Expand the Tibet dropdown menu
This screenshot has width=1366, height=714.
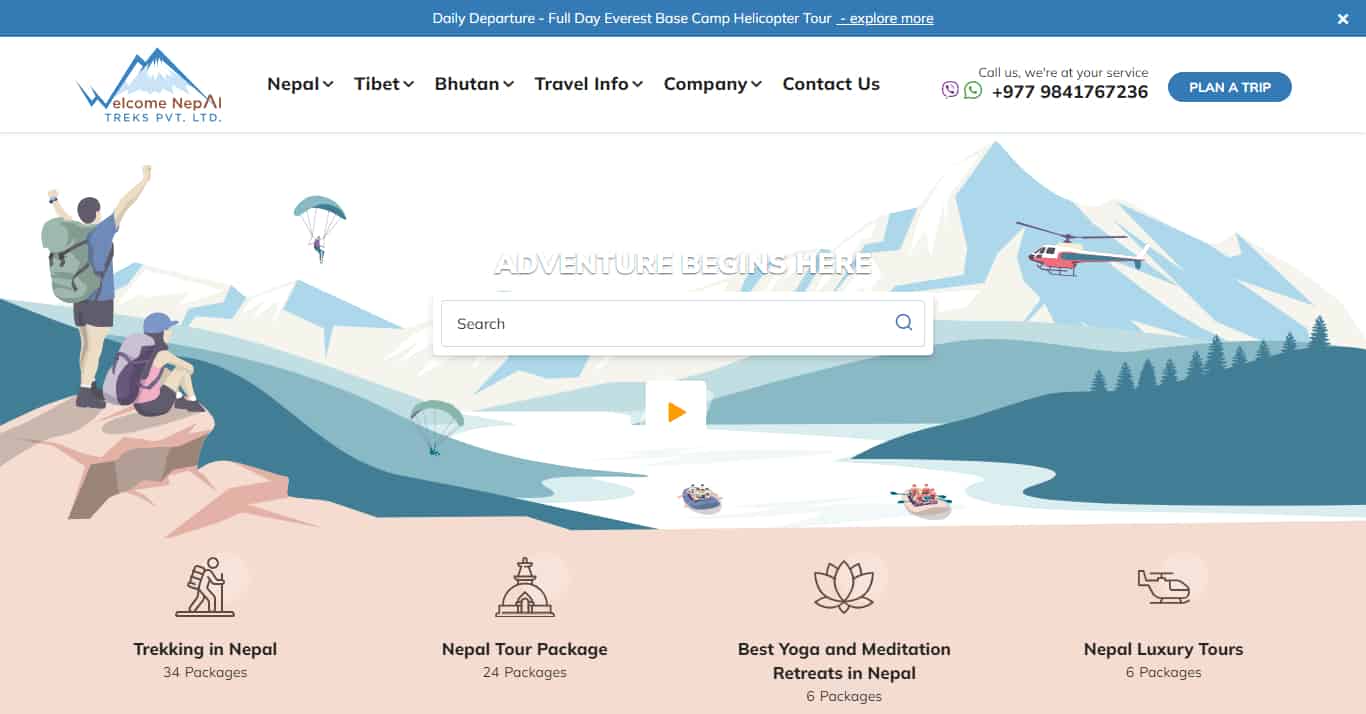[x=384, y=84]
